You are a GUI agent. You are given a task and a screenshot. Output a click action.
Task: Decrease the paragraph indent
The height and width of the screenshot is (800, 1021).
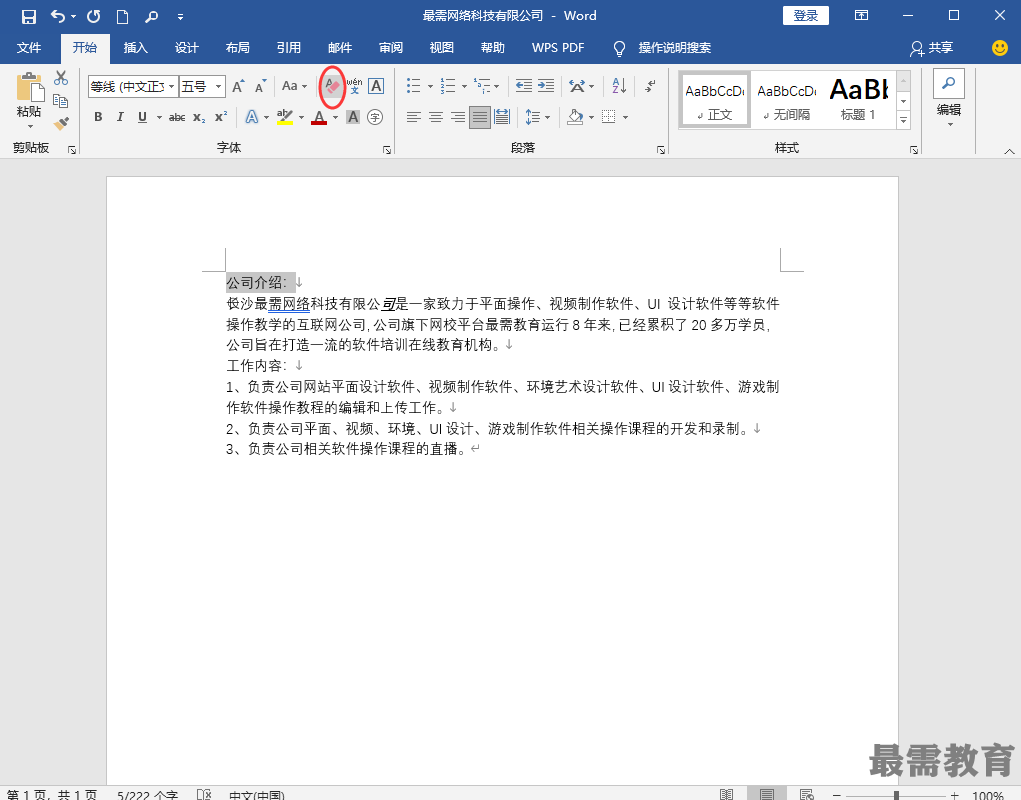pos(524,86)
